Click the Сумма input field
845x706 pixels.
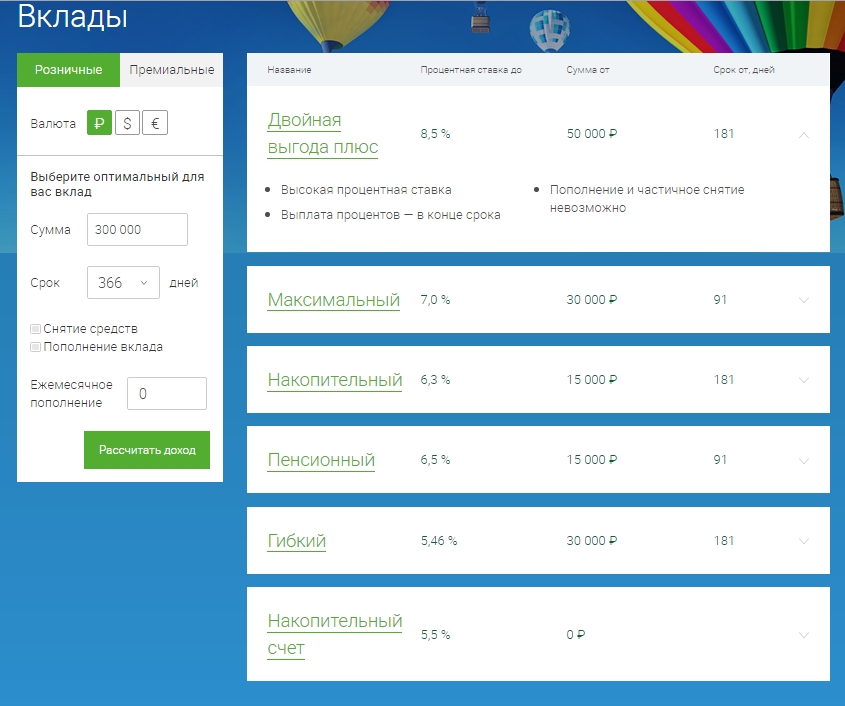(137, 229)
